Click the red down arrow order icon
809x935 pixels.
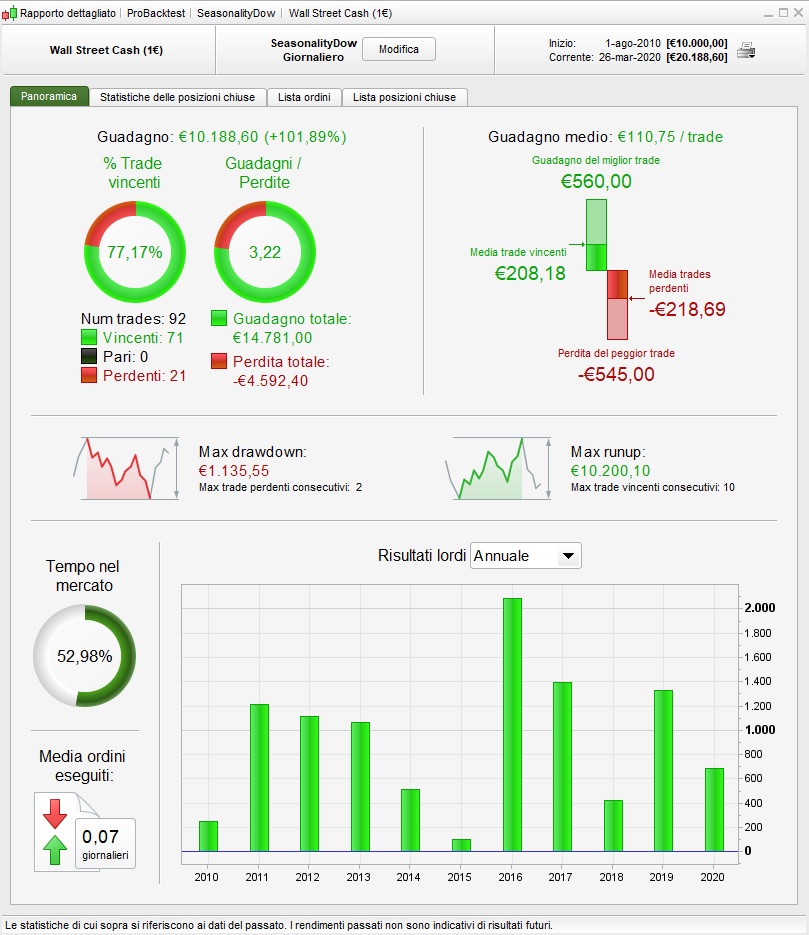[x=55, y=814]
